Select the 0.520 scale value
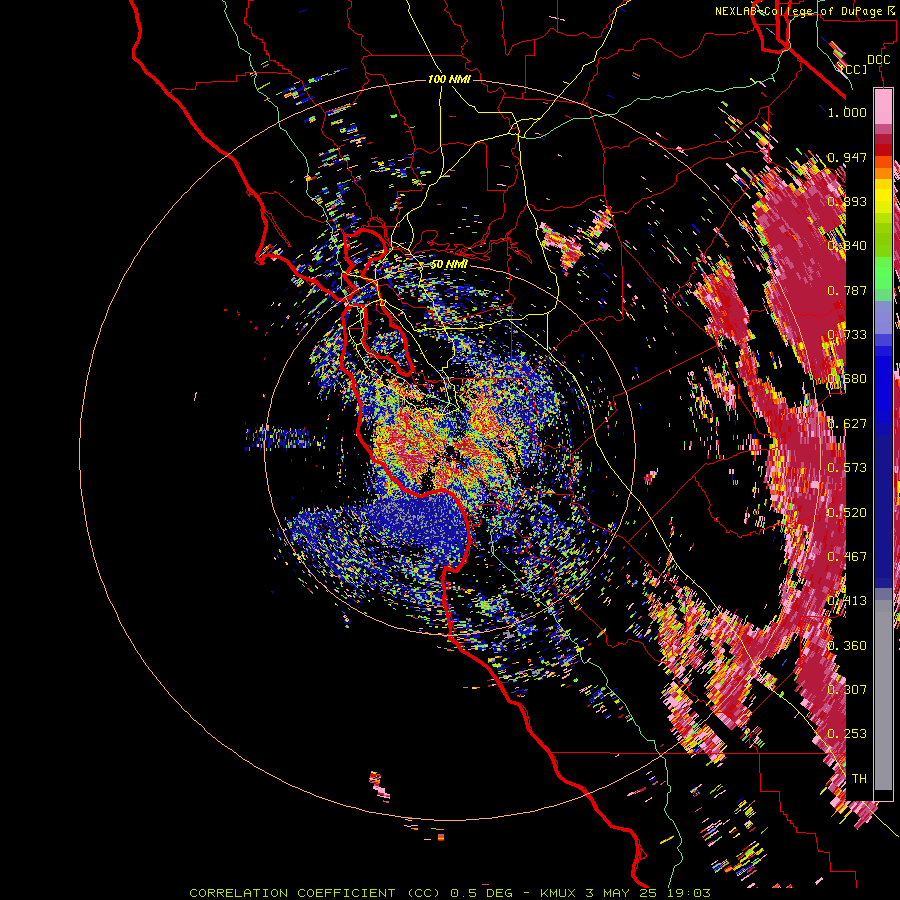The image size is (900, 900). [x=847, y=513]
